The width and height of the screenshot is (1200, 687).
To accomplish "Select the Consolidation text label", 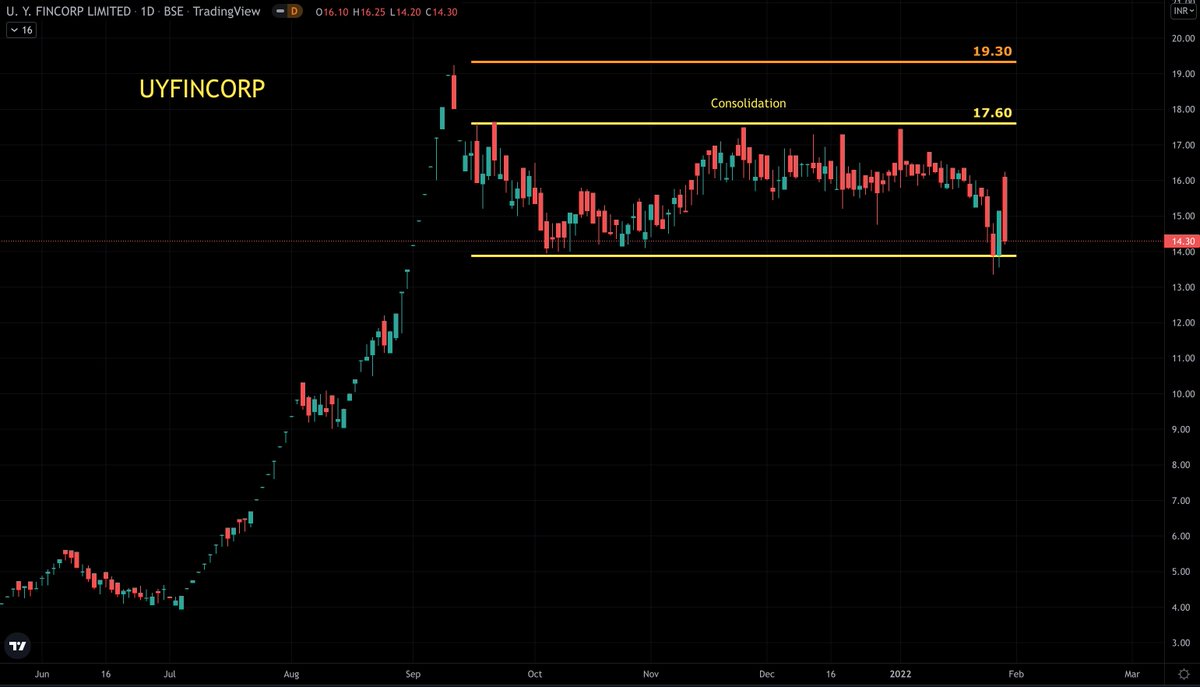I will coord(748,103).
